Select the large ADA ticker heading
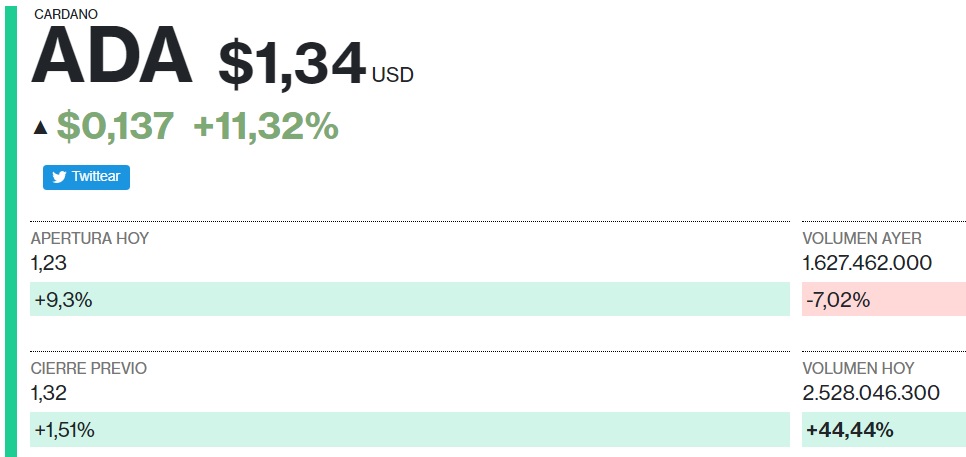Image resolution: width=966 pixels, height=457 pixels. coord(112,56)
